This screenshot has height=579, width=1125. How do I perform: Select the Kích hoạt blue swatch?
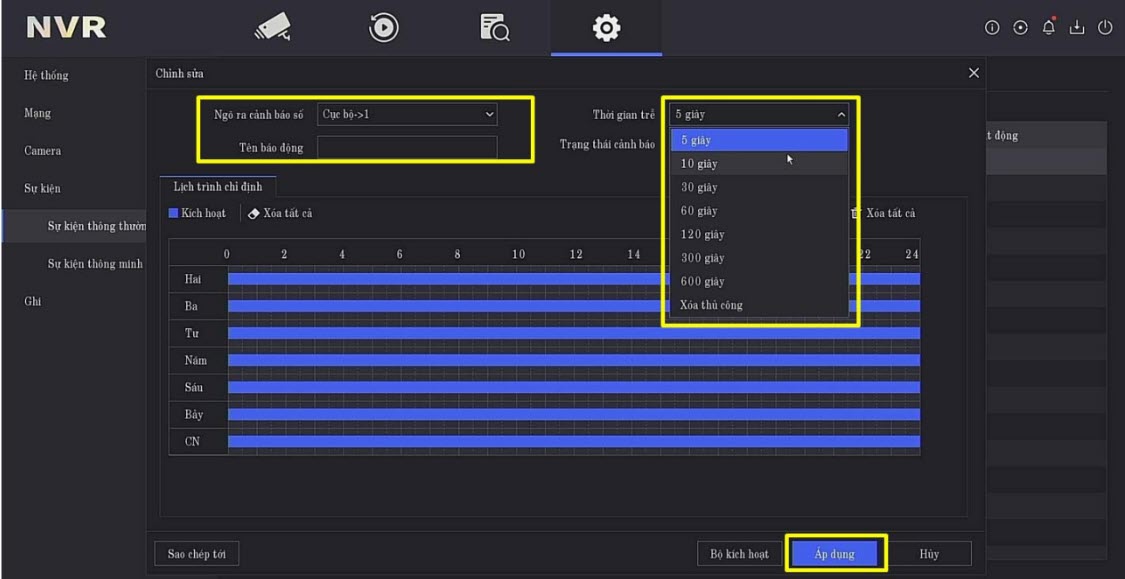point(174,213)
